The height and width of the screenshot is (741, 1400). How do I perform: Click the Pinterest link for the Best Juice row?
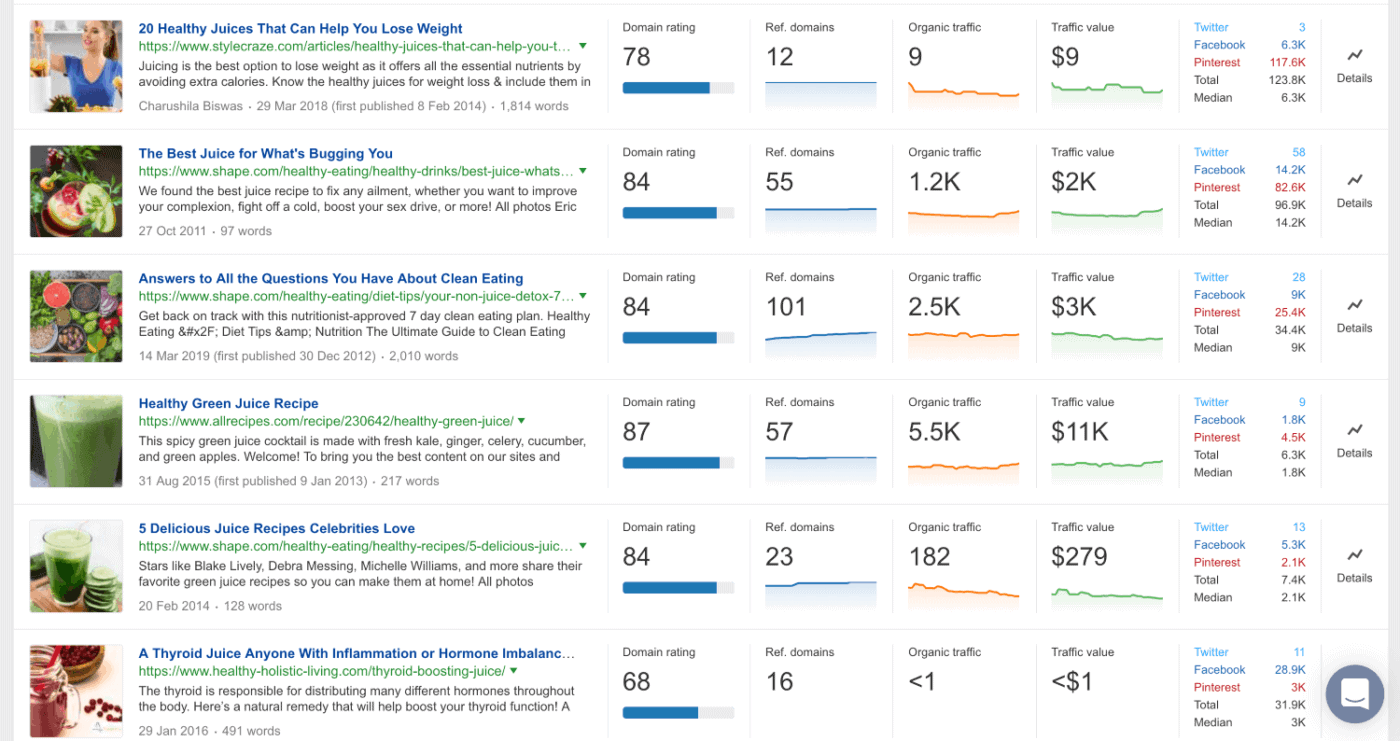(x=1217, y=187)
